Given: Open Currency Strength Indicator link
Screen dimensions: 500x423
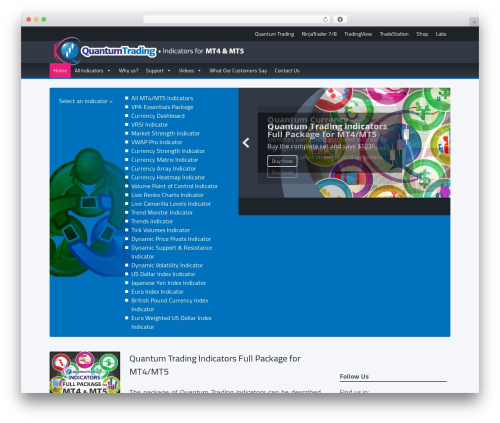Looking at the screenshot, I should point(168,151).
